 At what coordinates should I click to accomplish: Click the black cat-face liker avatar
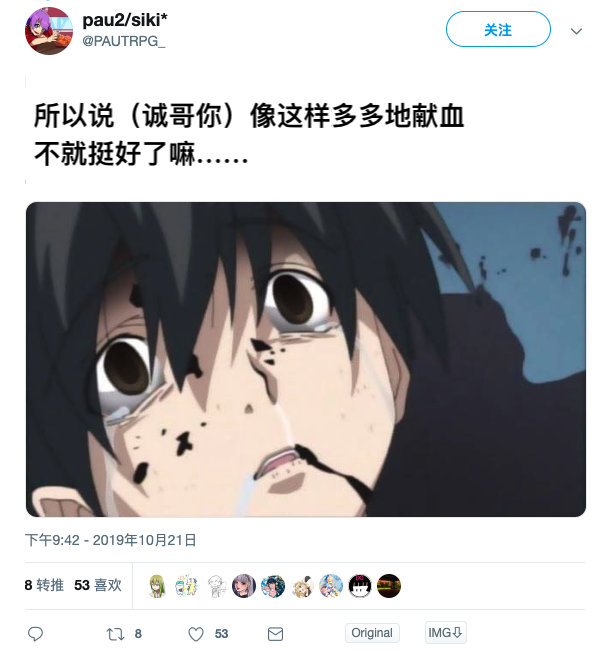tap(360, 586)
